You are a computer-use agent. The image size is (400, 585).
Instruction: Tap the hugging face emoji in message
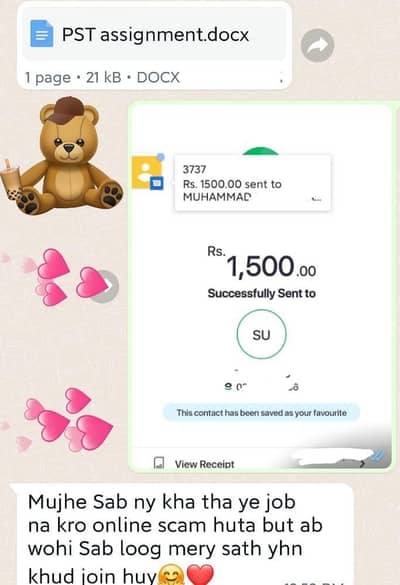click(x=171, y=575)
